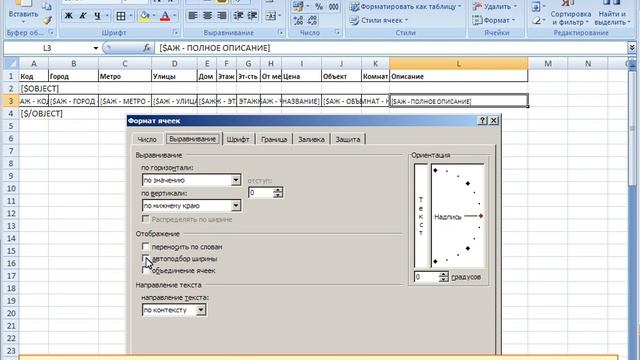640x360 pixels.
Task: Open the Name Box dropdown arrow
Action: 96,48
